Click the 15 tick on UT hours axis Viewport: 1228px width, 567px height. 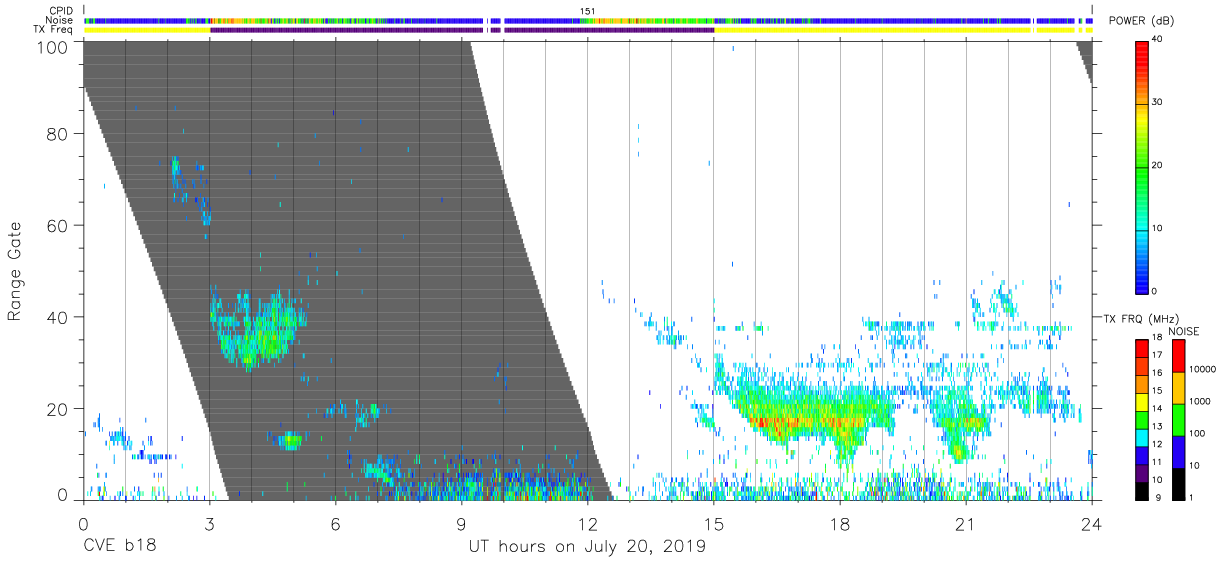[713, 524]
